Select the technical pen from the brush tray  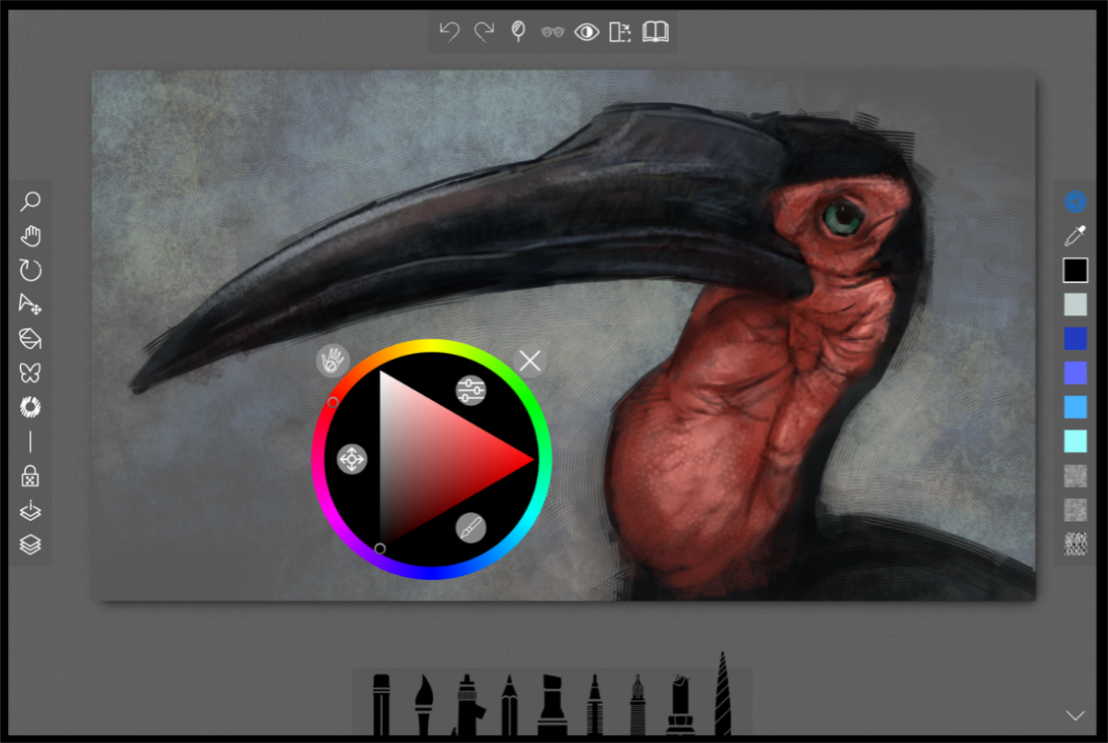(637, 706)
